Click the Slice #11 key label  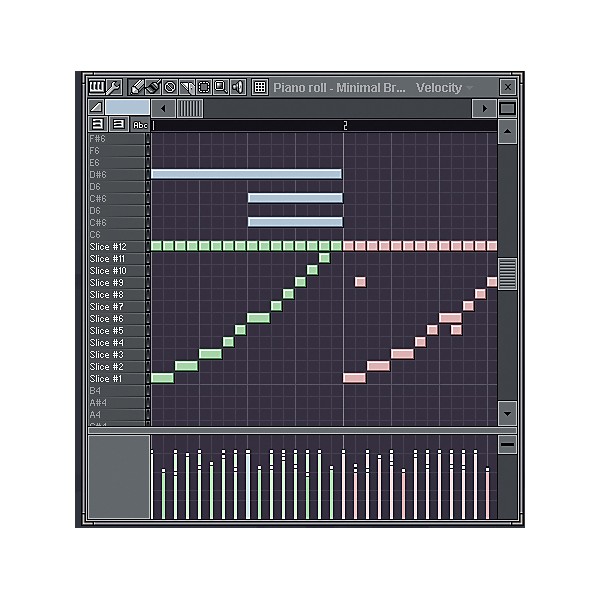click(107, 259)
